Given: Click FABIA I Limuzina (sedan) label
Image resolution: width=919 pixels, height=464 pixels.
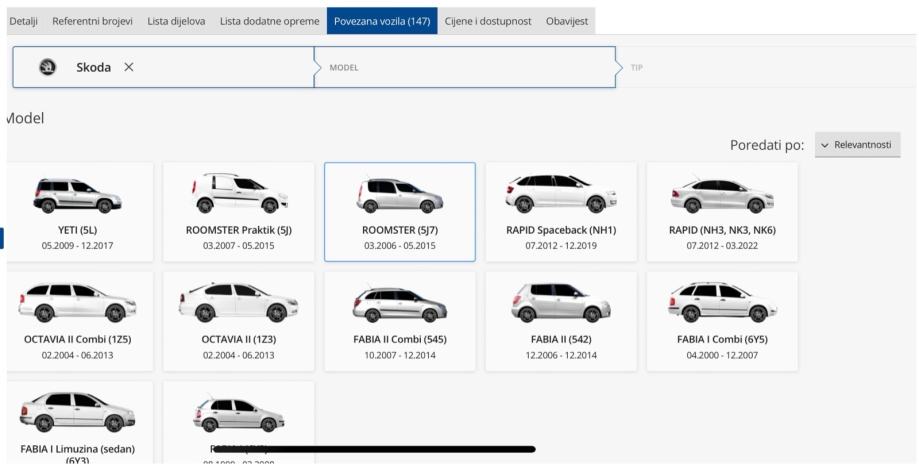Looking at the screenshot, I should click(77, 453).
